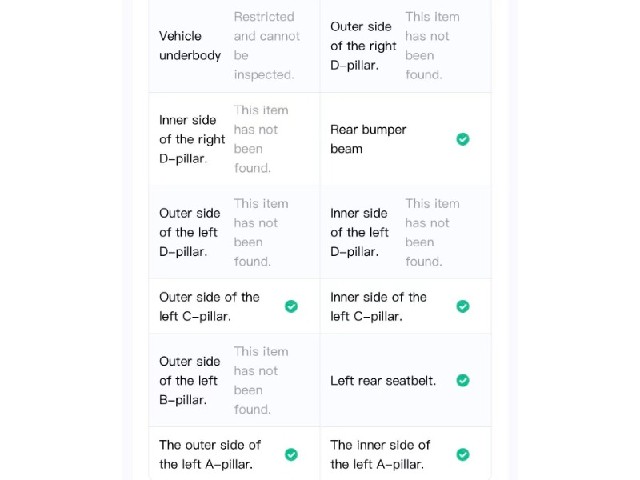Click green check for inner left A-pillar

[462, 454]
